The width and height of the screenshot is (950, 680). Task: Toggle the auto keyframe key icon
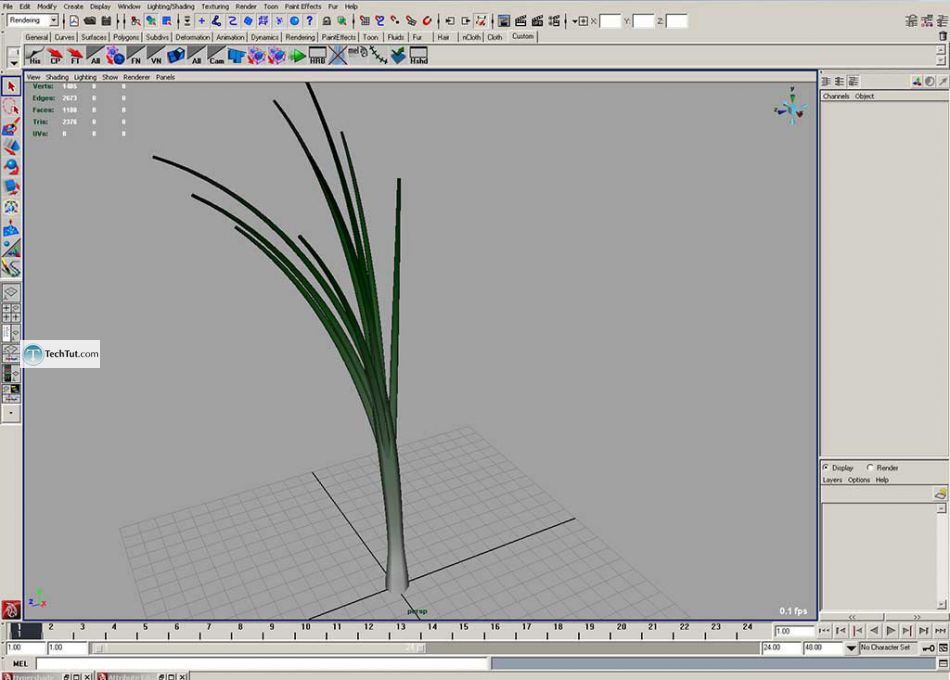[929, 648]
